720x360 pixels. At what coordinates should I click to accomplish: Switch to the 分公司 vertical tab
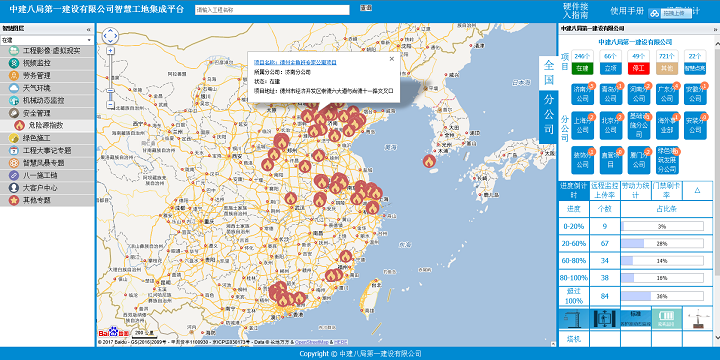click(548, 116)
